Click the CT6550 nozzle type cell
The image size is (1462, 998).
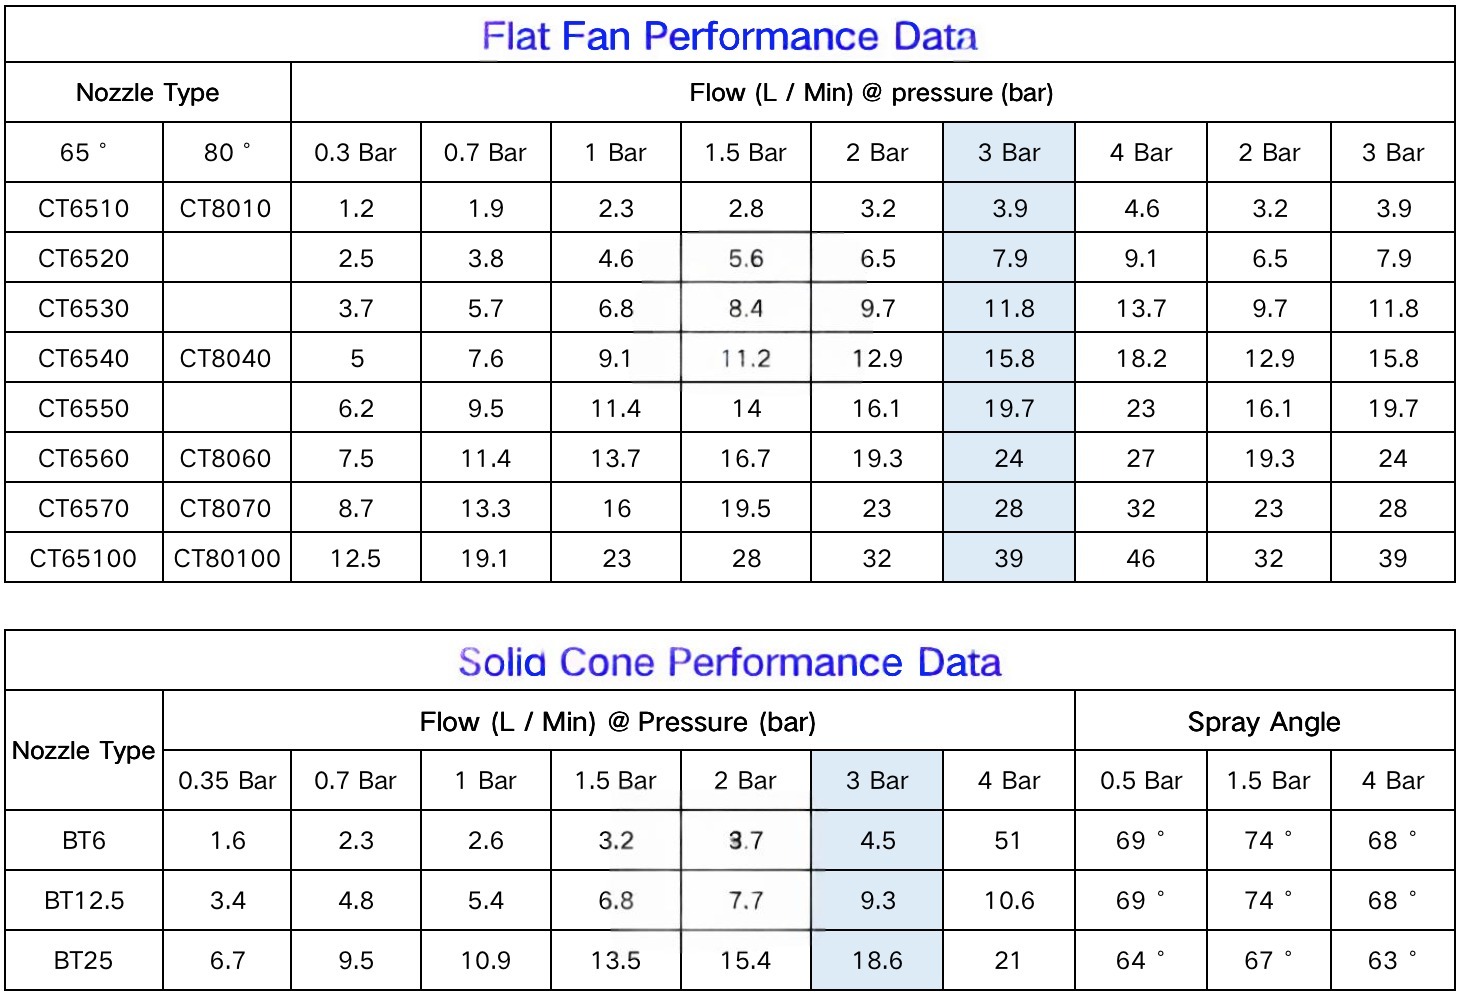point(84,408)
